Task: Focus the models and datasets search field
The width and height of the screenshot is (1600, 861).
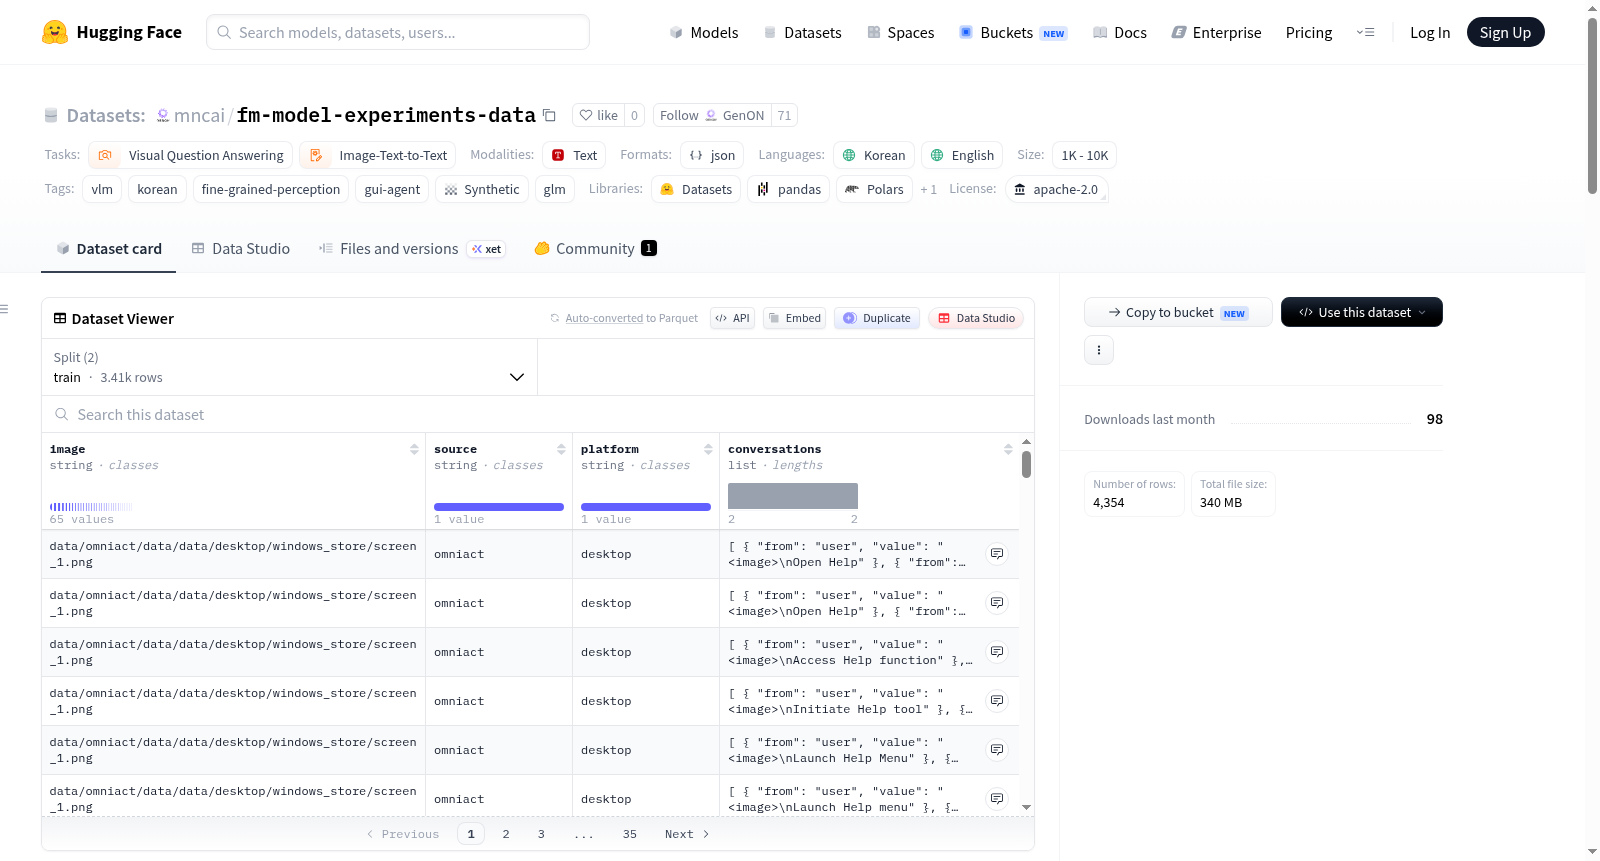Action: point(398,32)
